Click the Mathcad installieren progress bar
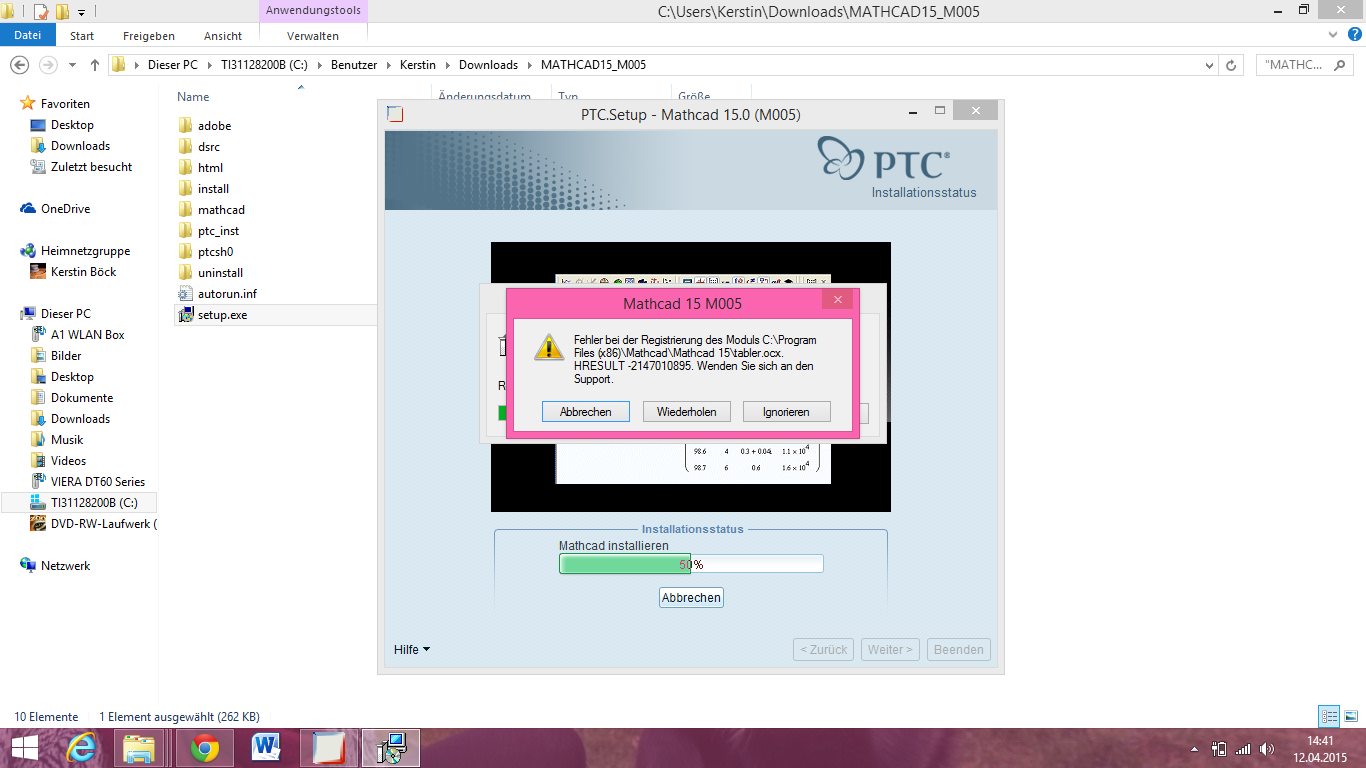The image size is (1366, 768). (691, 564)
